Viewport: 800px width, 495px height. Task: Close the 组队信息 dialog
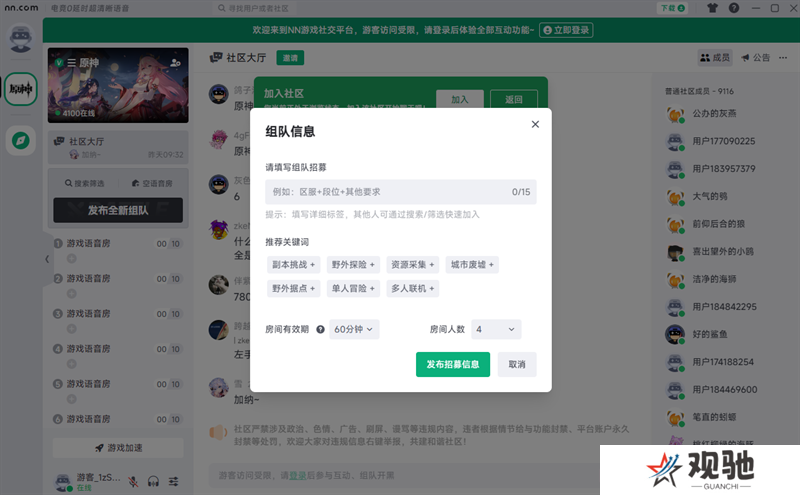(x=535, y=124)
